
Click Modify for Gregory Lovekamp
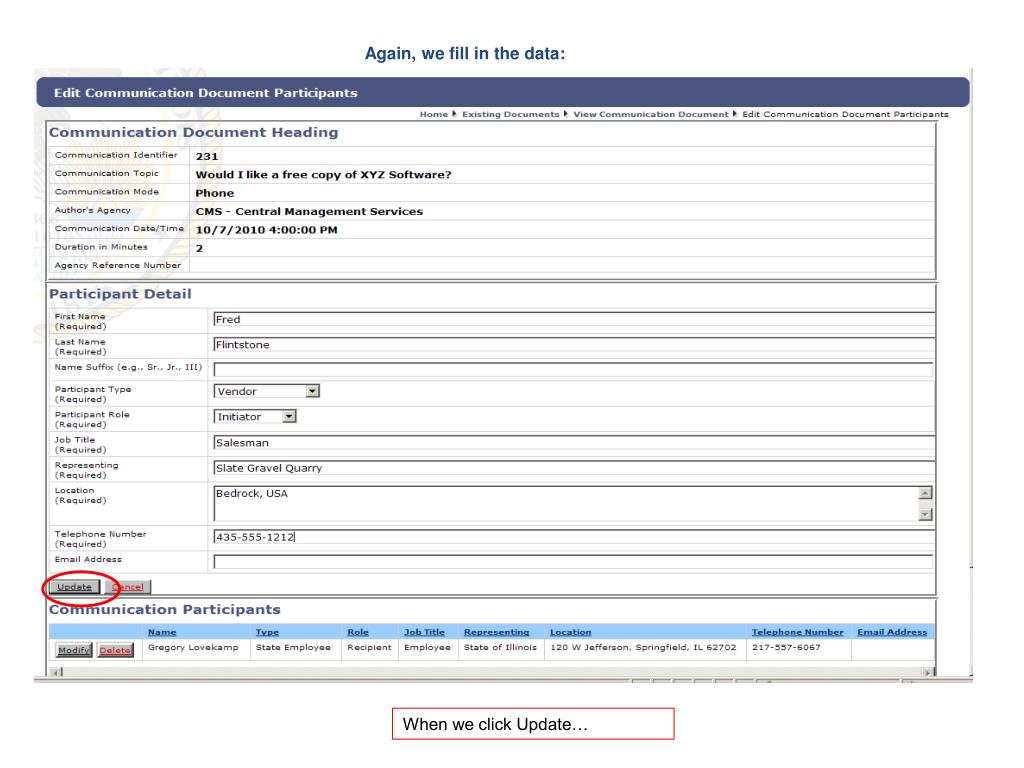click(73, 650)
